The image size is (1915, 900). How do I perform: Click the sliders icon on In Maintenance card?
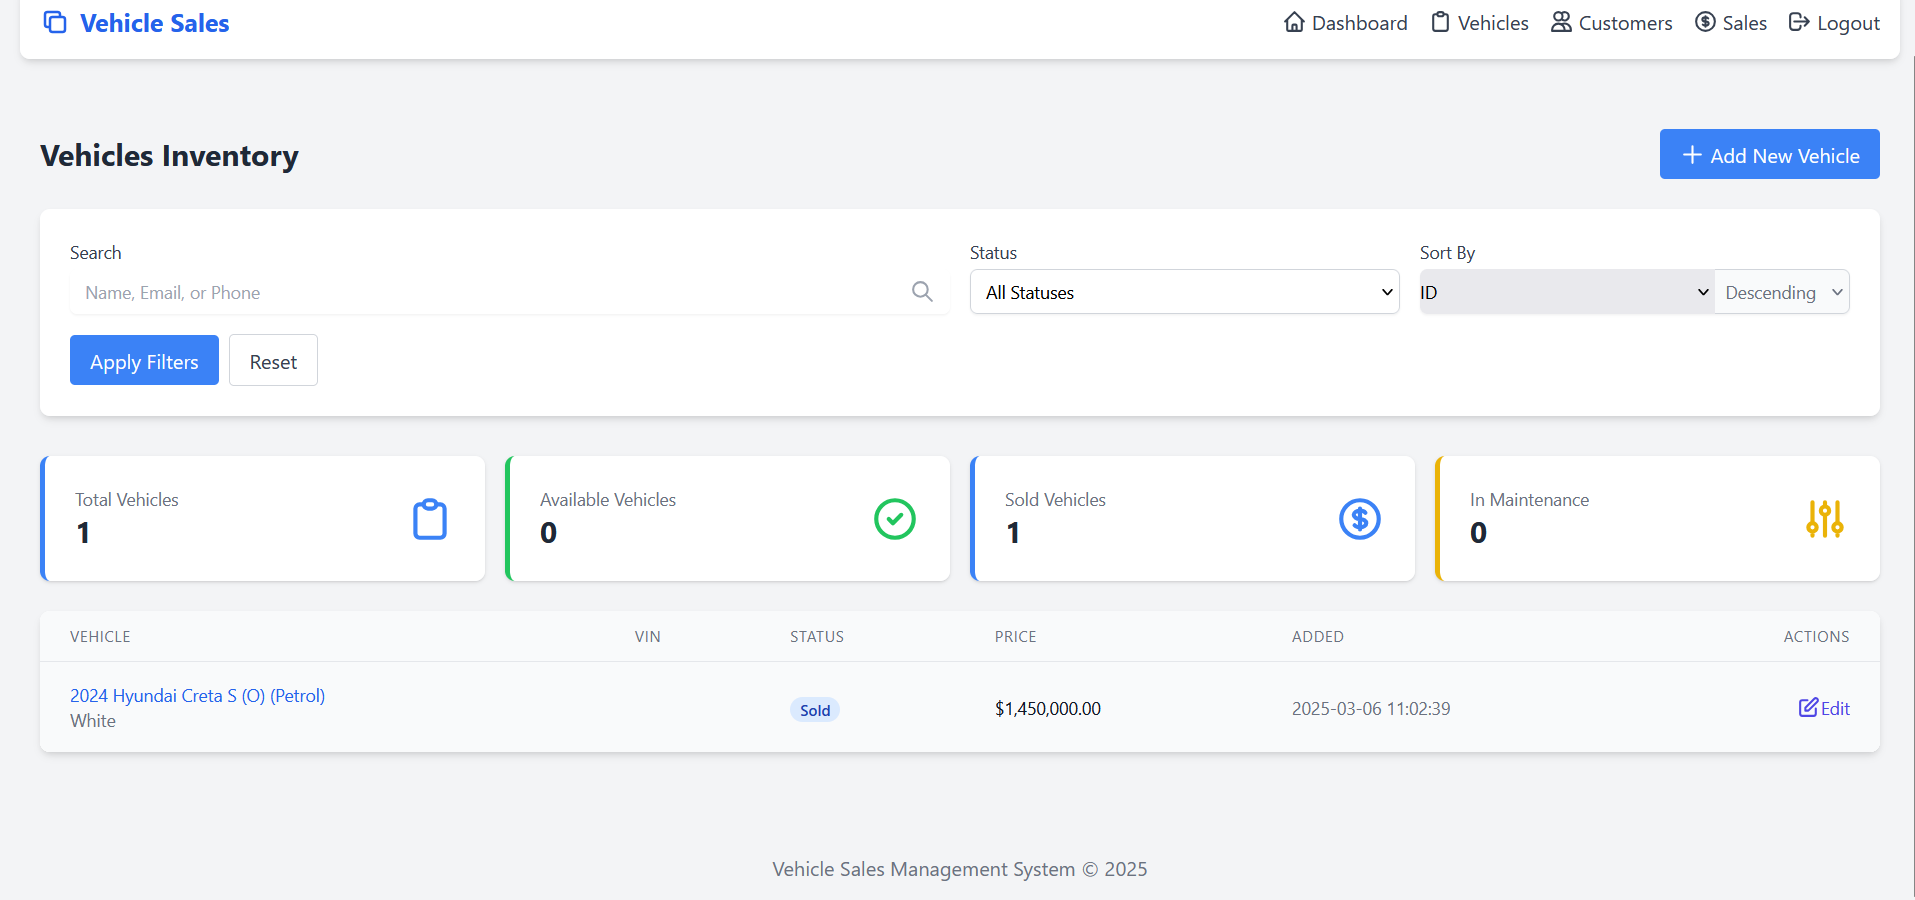click(x=1824, y=518)
